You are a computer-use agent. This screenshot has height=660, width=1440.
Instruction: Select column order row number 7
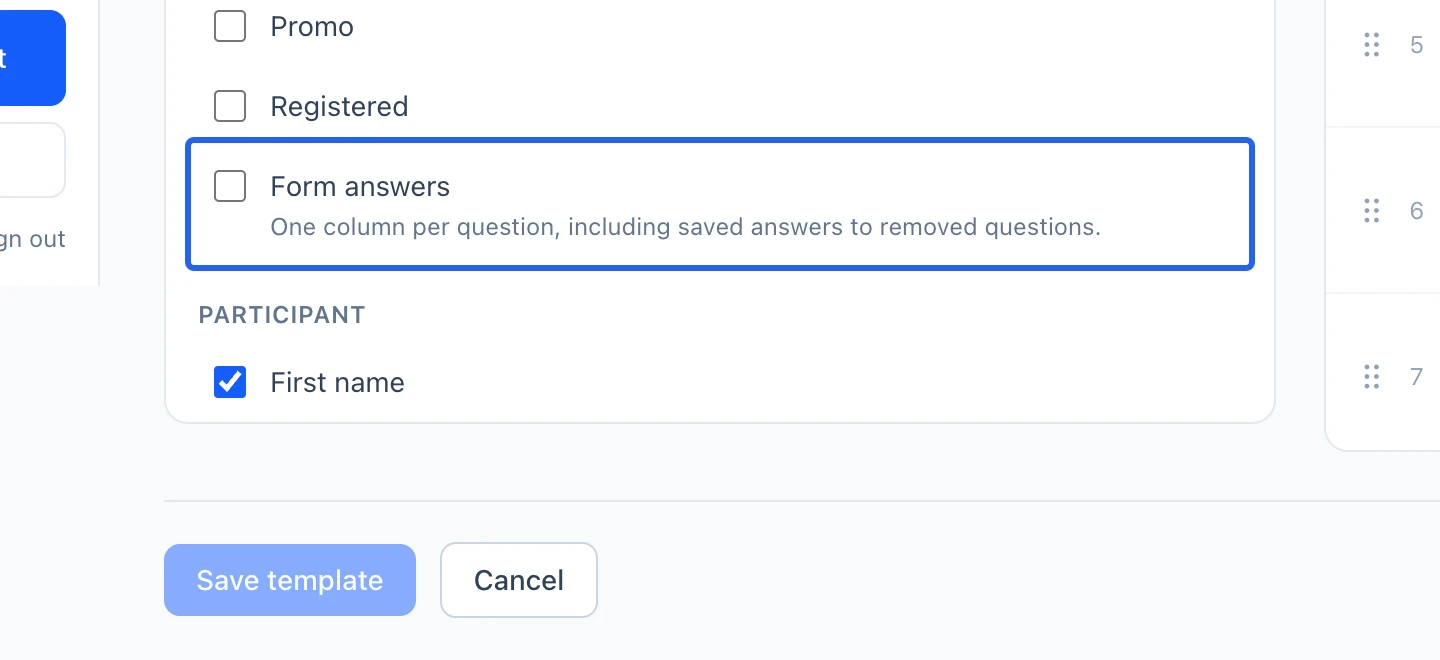(x=1416, y=377)
